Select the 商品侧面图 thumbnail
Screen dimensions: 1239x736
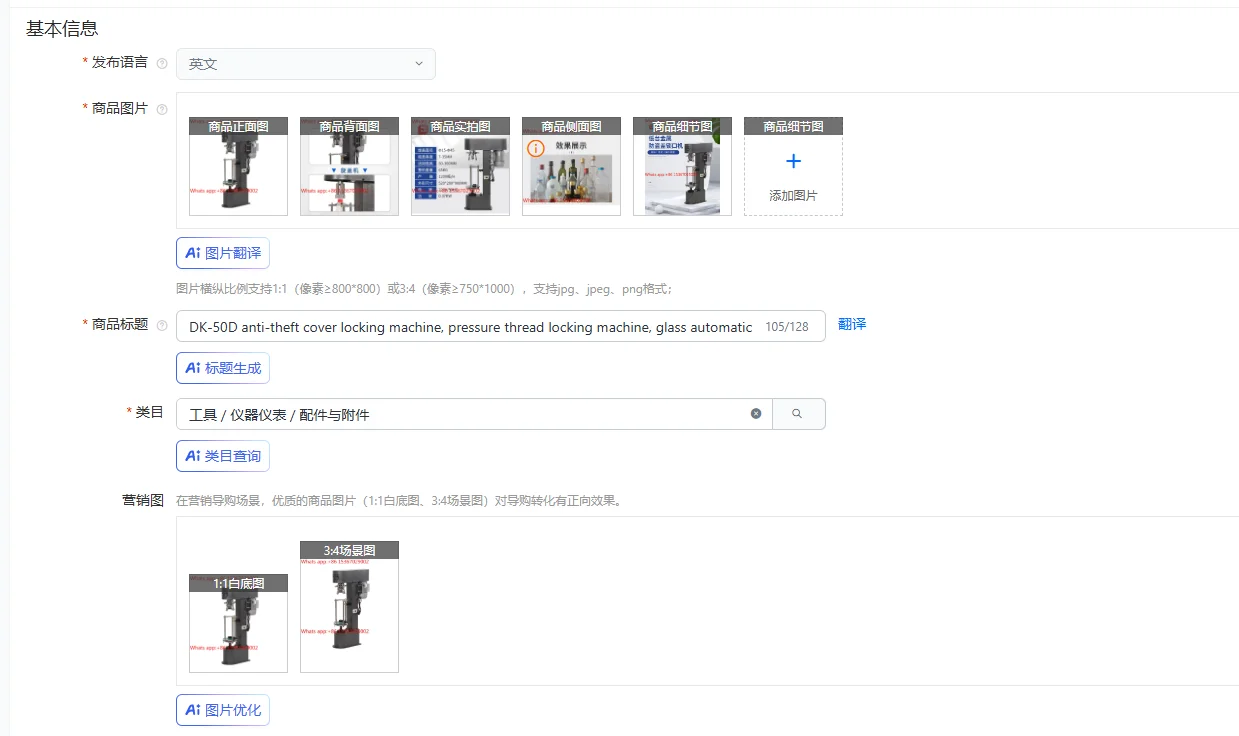pos(571,166)
